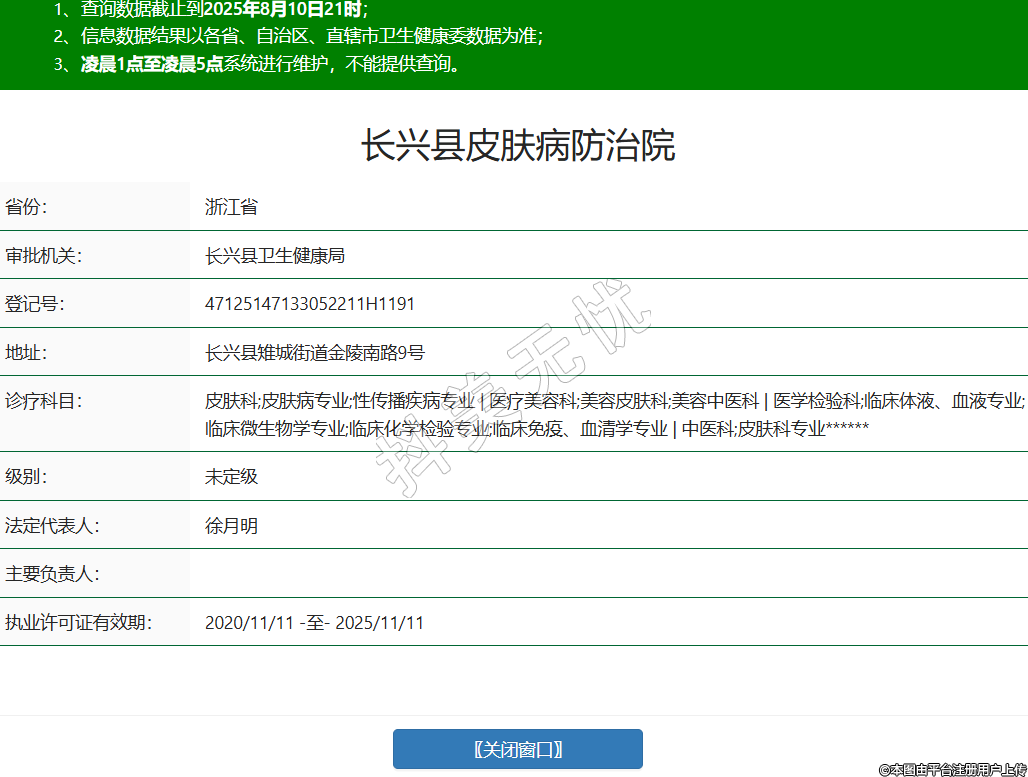Click the hospital title 长兴县皮肤病防治院
The image size is (1028, 777).
click(517, 146)
